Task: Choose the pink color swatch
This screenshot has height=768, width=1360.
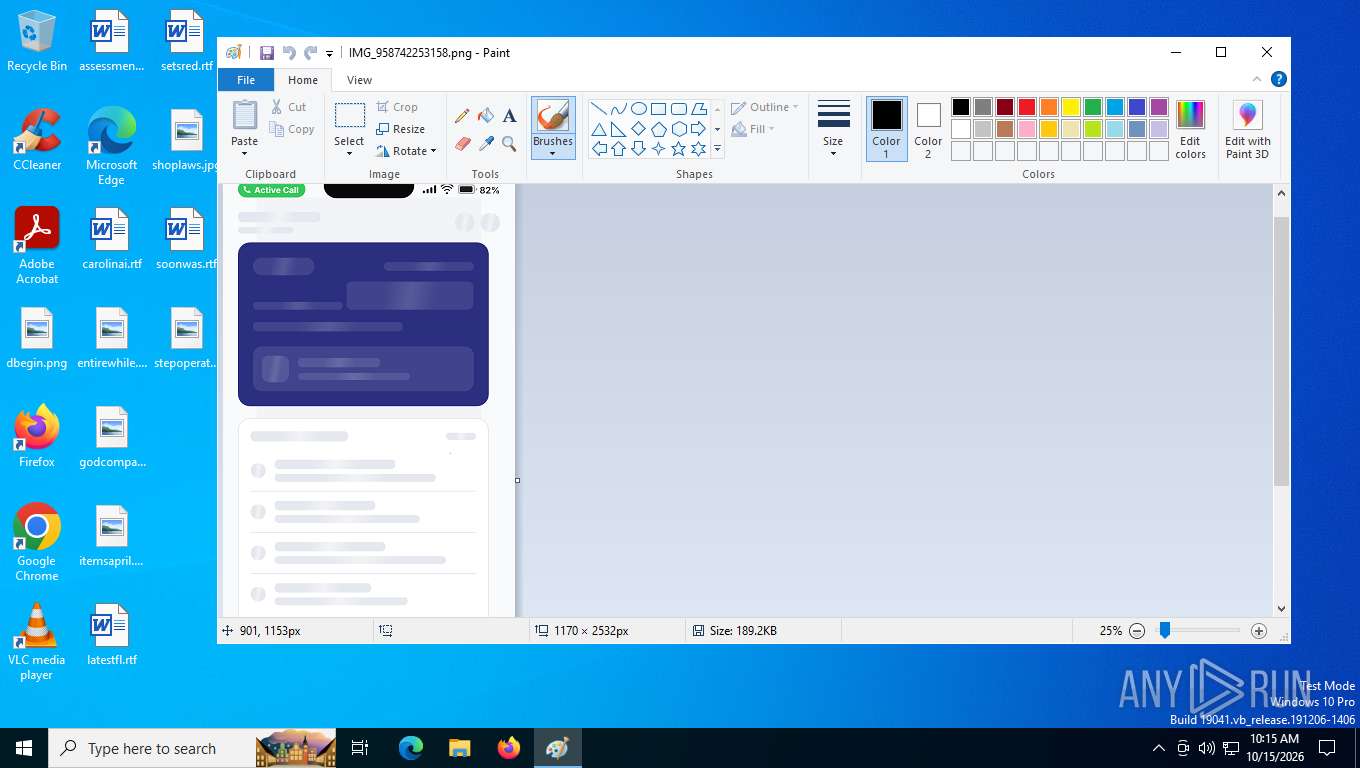Action: [x=1027, y=129]
